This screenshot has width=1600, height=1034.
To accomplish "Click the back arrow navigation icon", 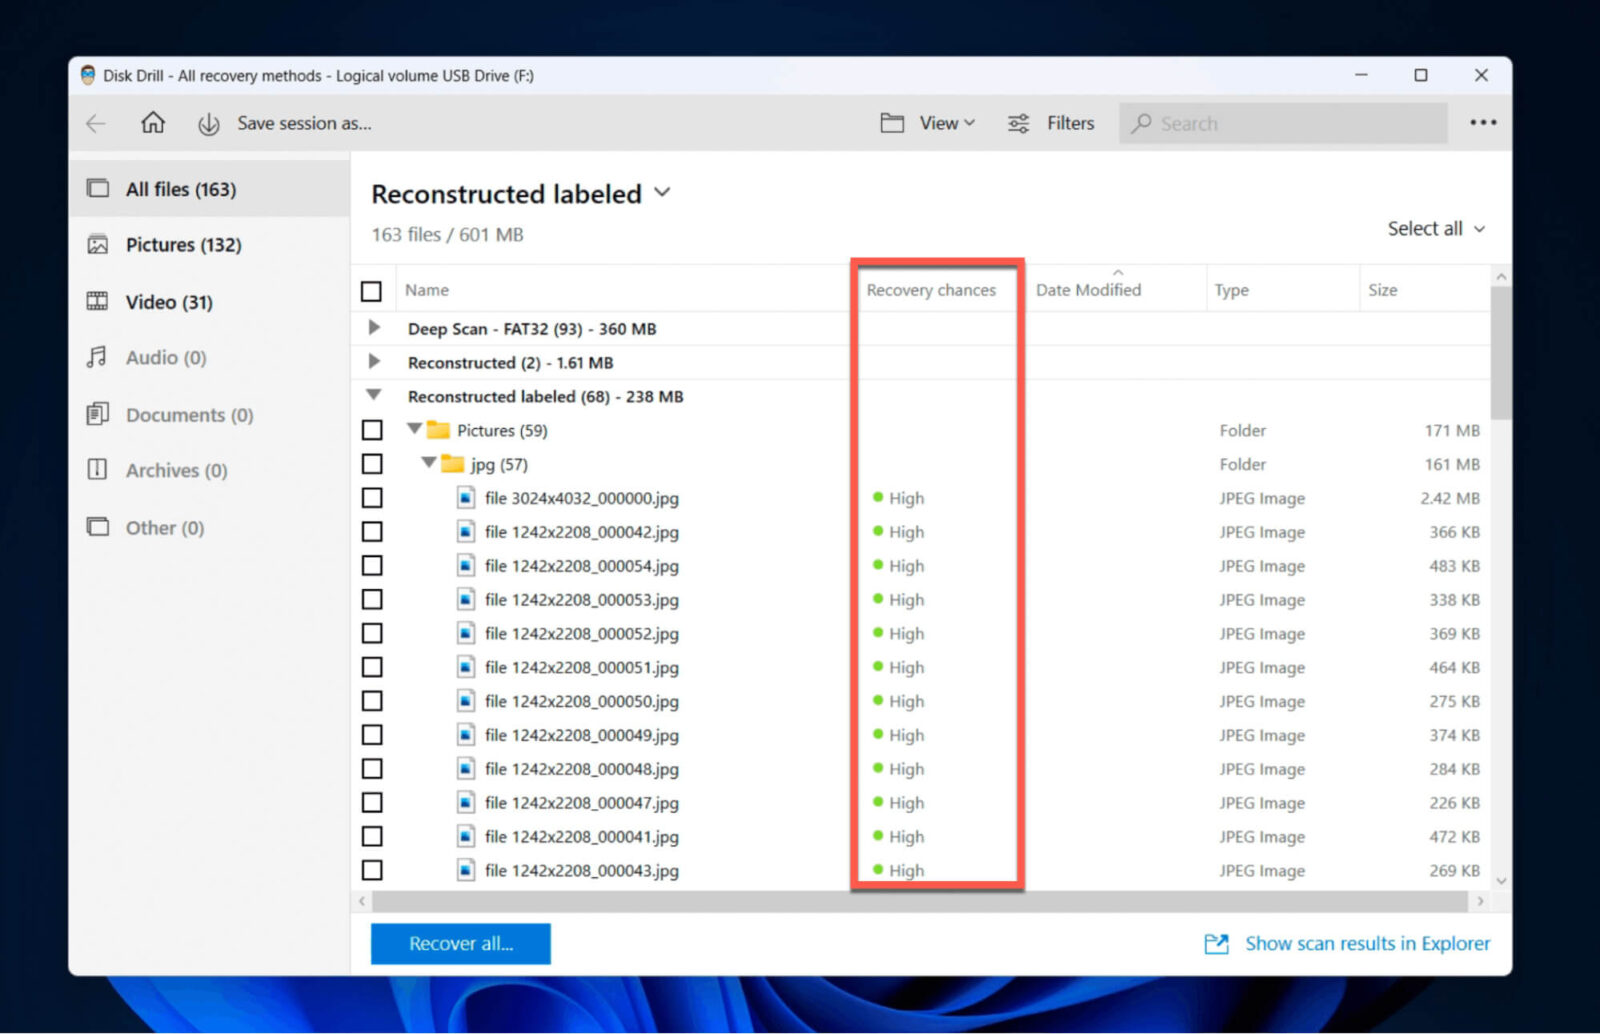I will point(95,122).
